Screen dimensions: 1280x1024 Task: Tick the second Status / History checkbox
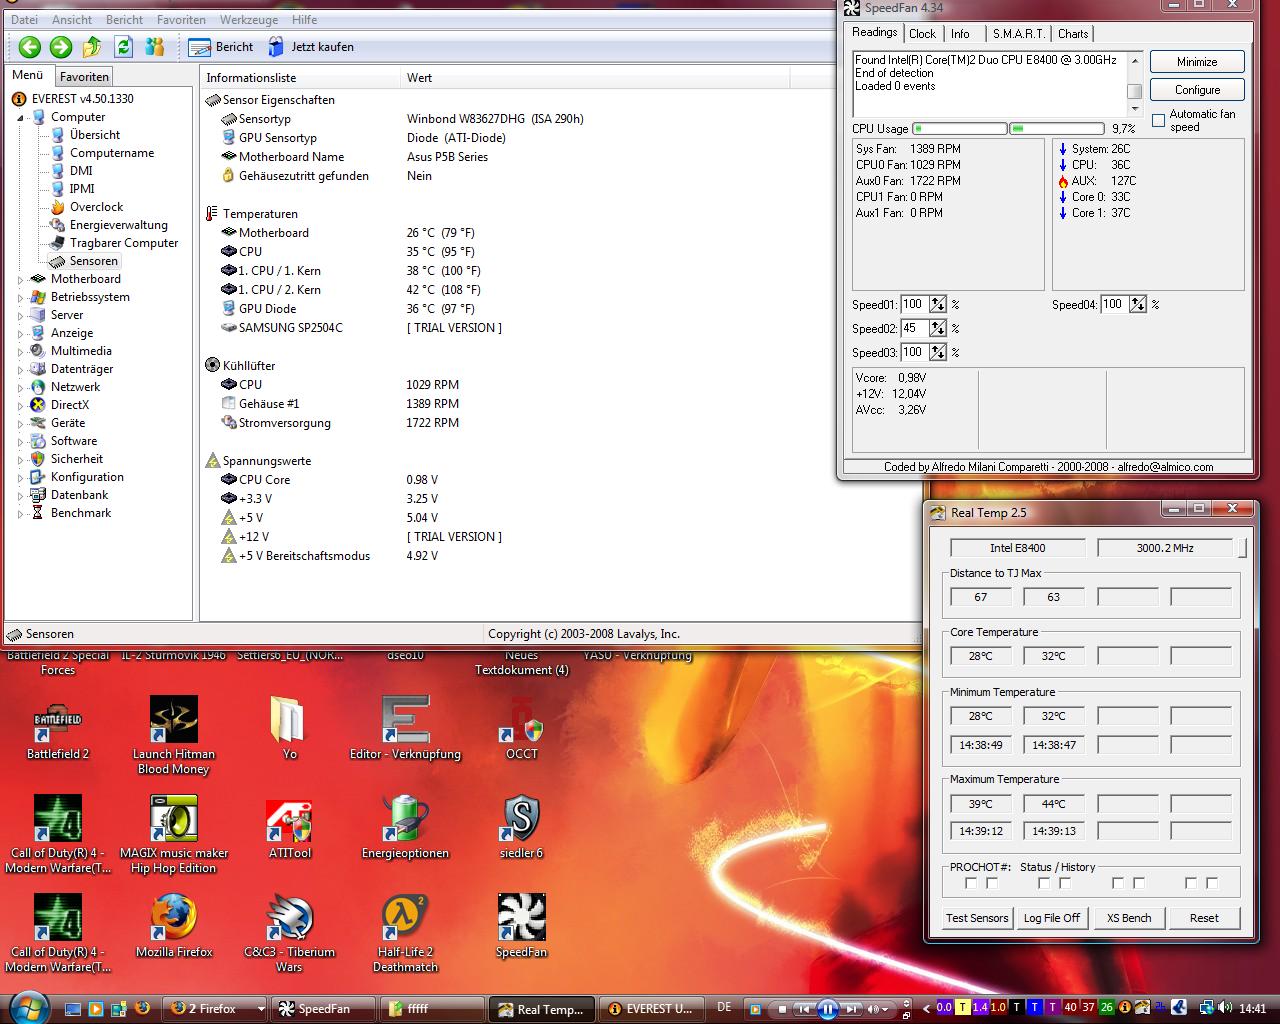tap(1065, 883)
